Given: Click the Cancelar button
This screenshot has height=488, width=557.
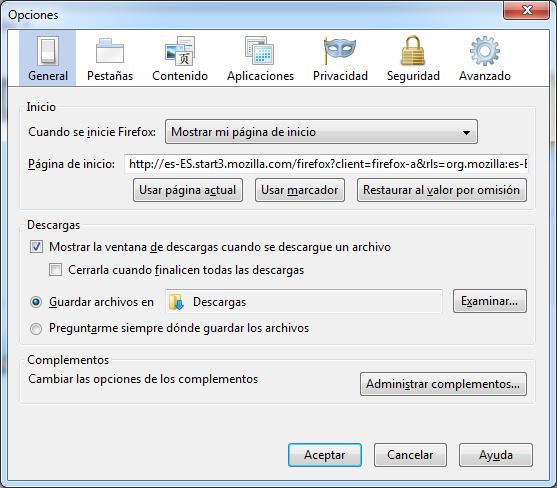Looking at the screenshot, I should point(410,455).
